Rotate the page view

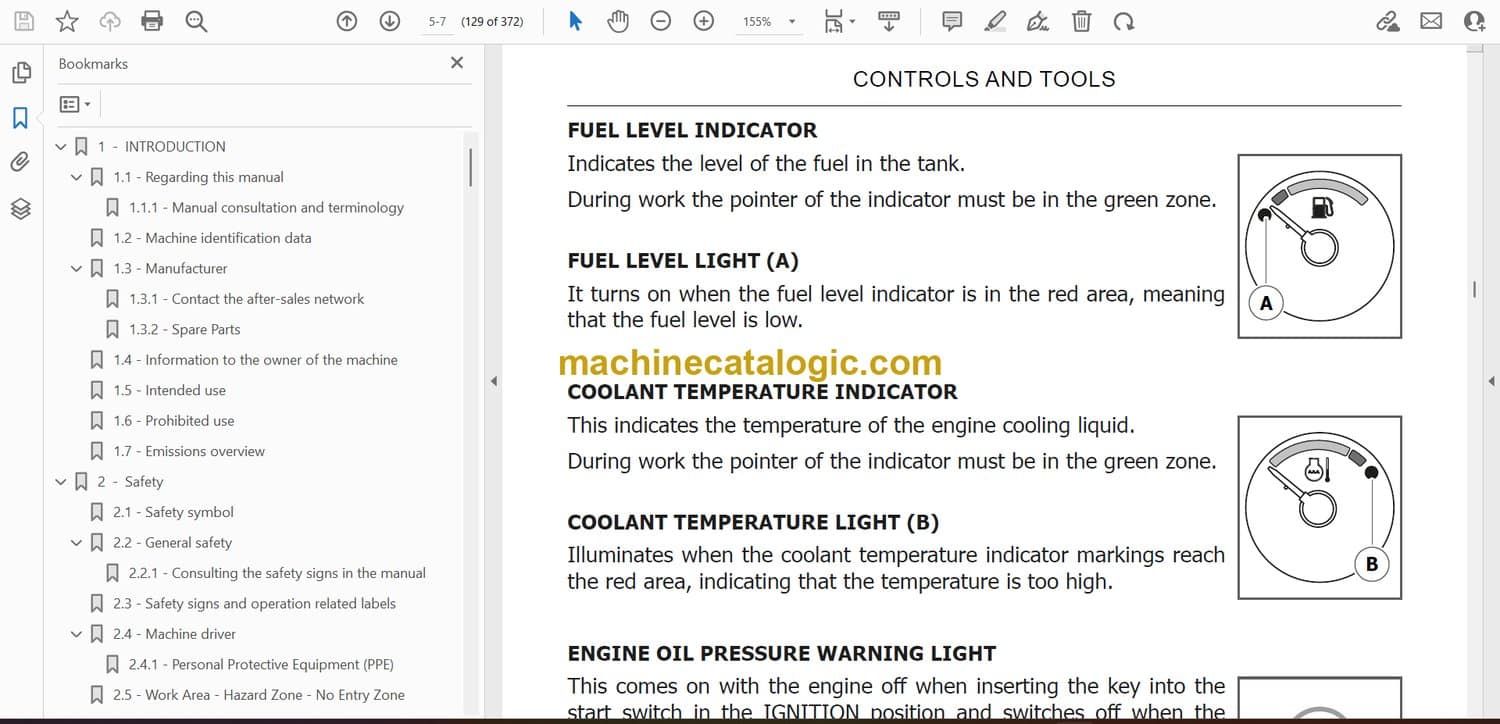click(x=1124, y=21)
